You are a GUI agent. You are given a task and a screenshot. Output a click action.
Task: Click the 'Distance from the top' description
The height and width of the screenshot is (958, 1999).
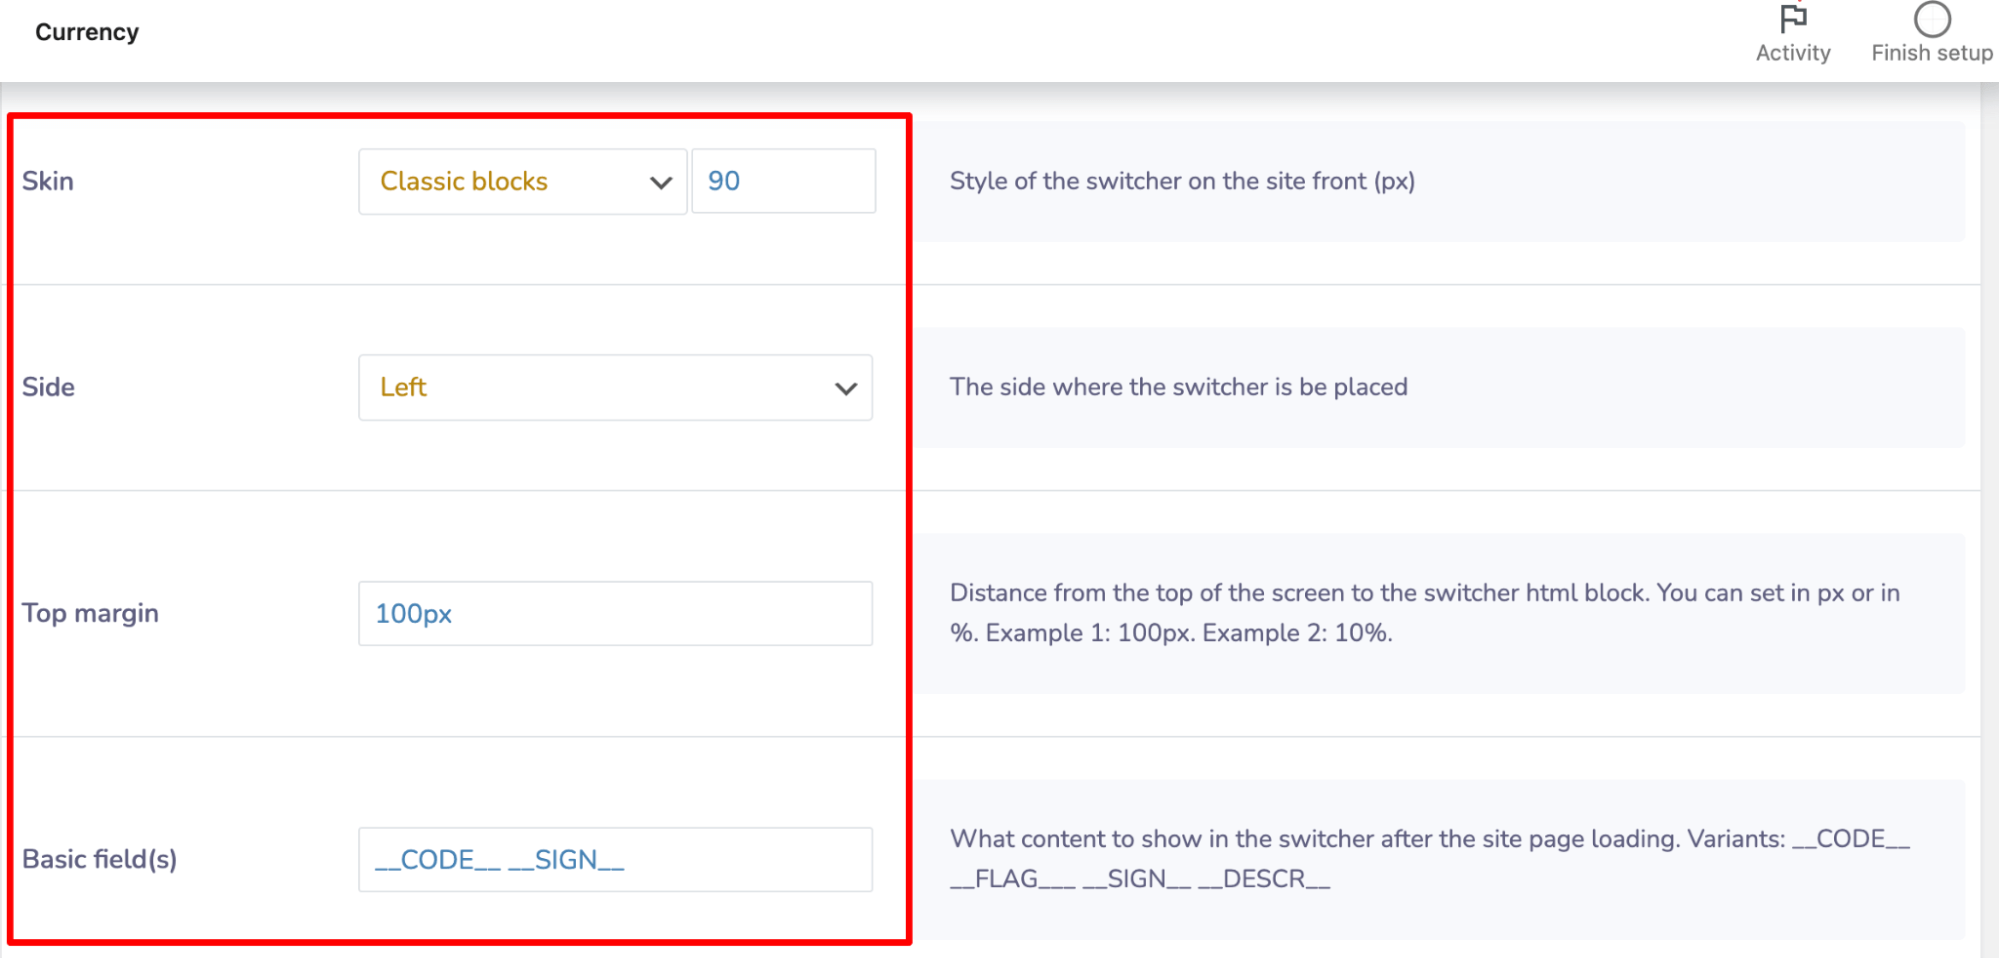click(1425, 613)
